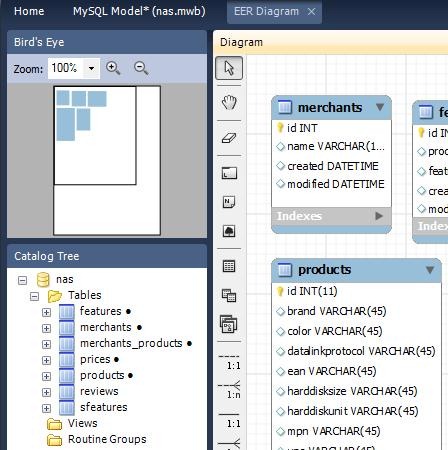
Task: Switch to the MySQL Model (nas.mwb) tab
Action: 139,11
